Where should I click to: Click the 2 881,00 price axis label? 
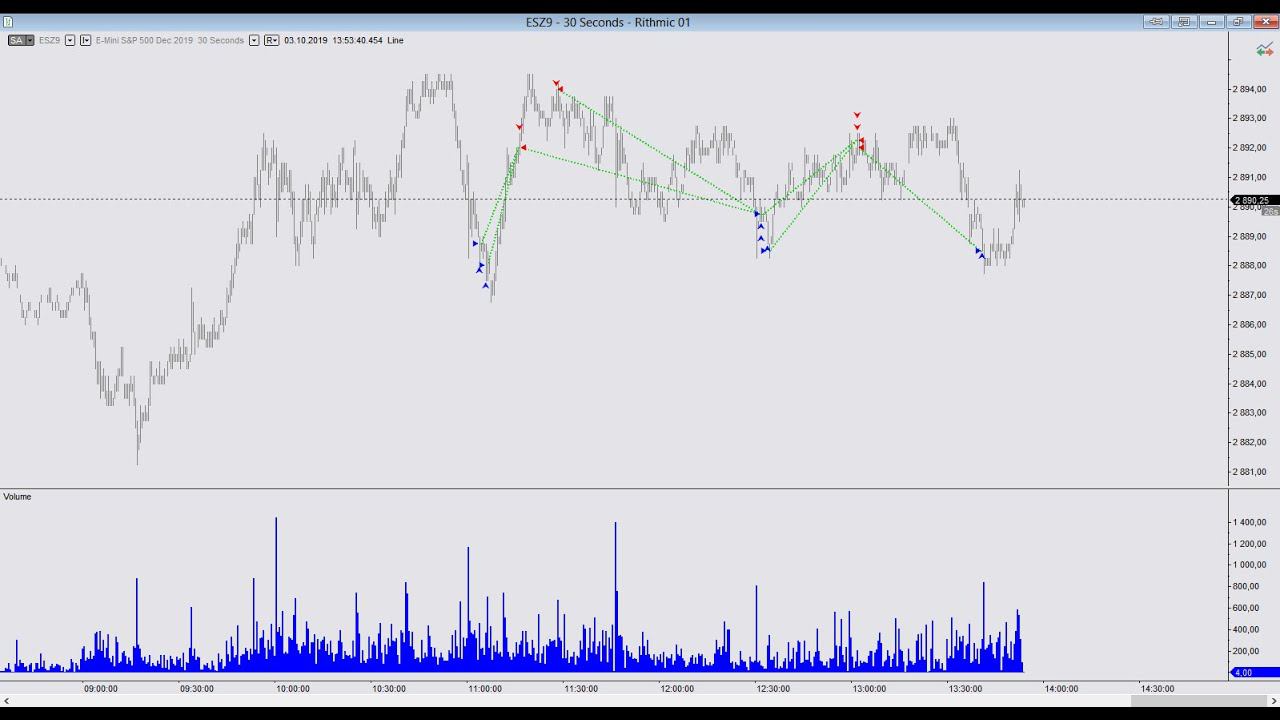tap(1250, 472)
